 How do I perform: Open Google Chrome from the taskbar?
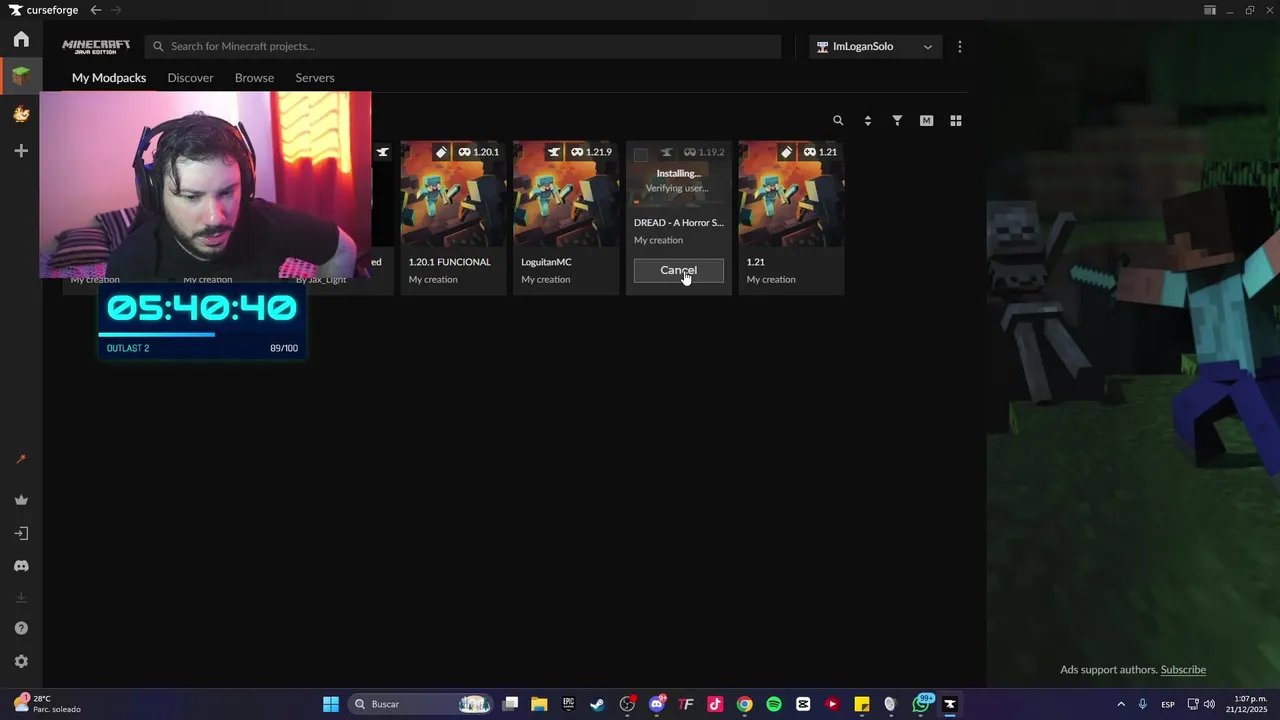click(744, 704)
